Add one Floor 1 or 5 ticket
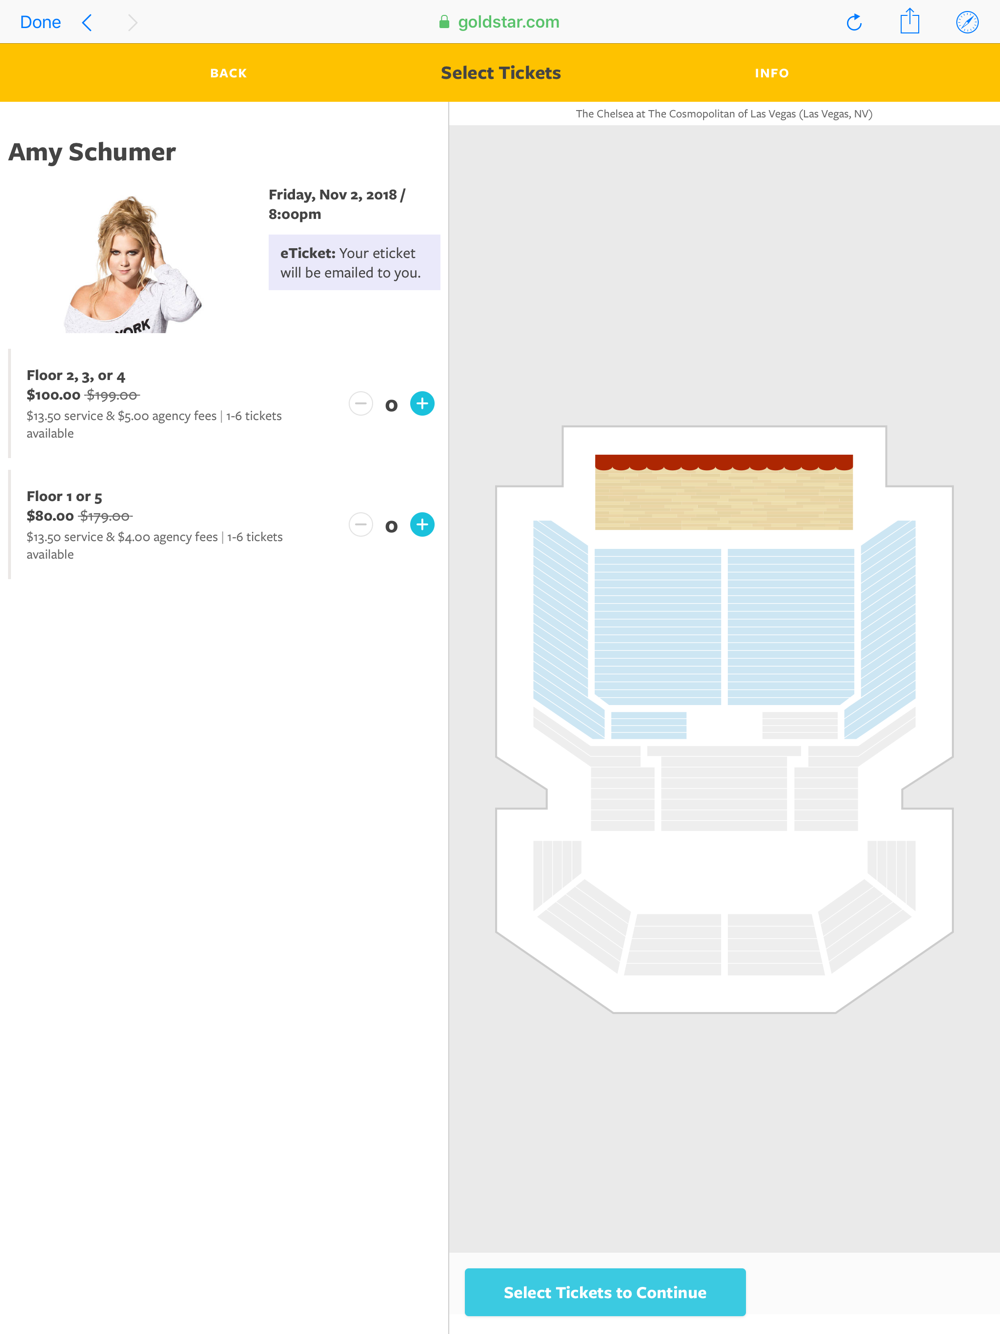1000x1334 pixels. [422, 525]
